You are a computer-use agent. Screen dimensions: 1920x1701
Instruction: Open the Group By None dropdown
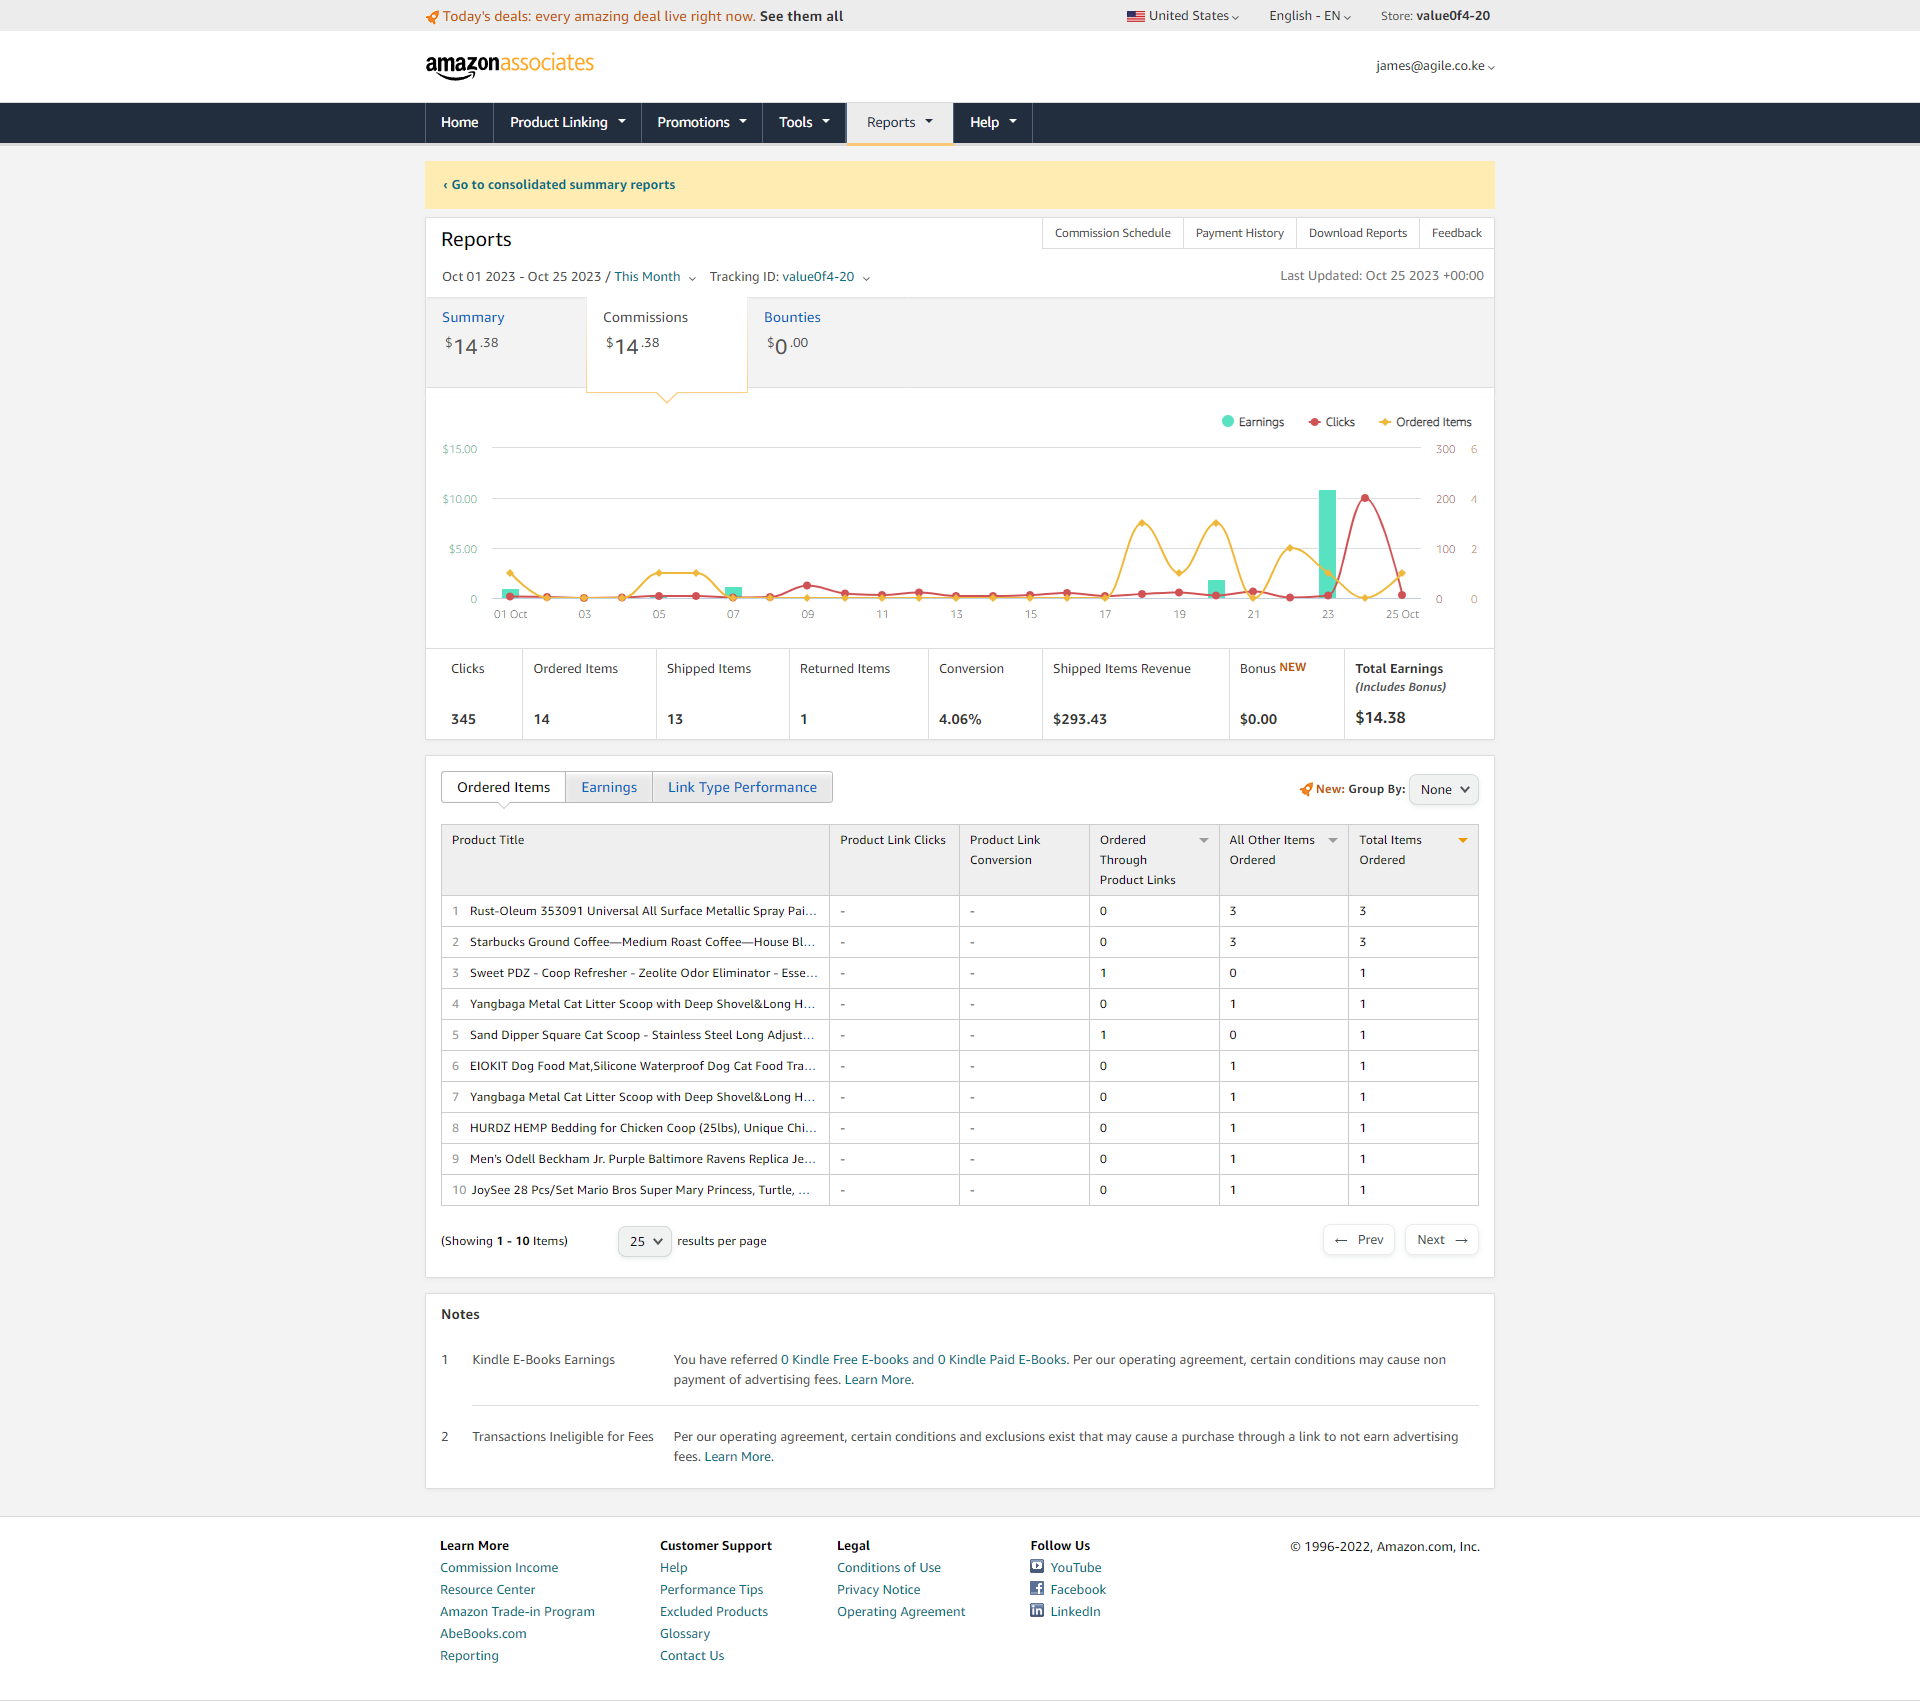coord(1443,789)
